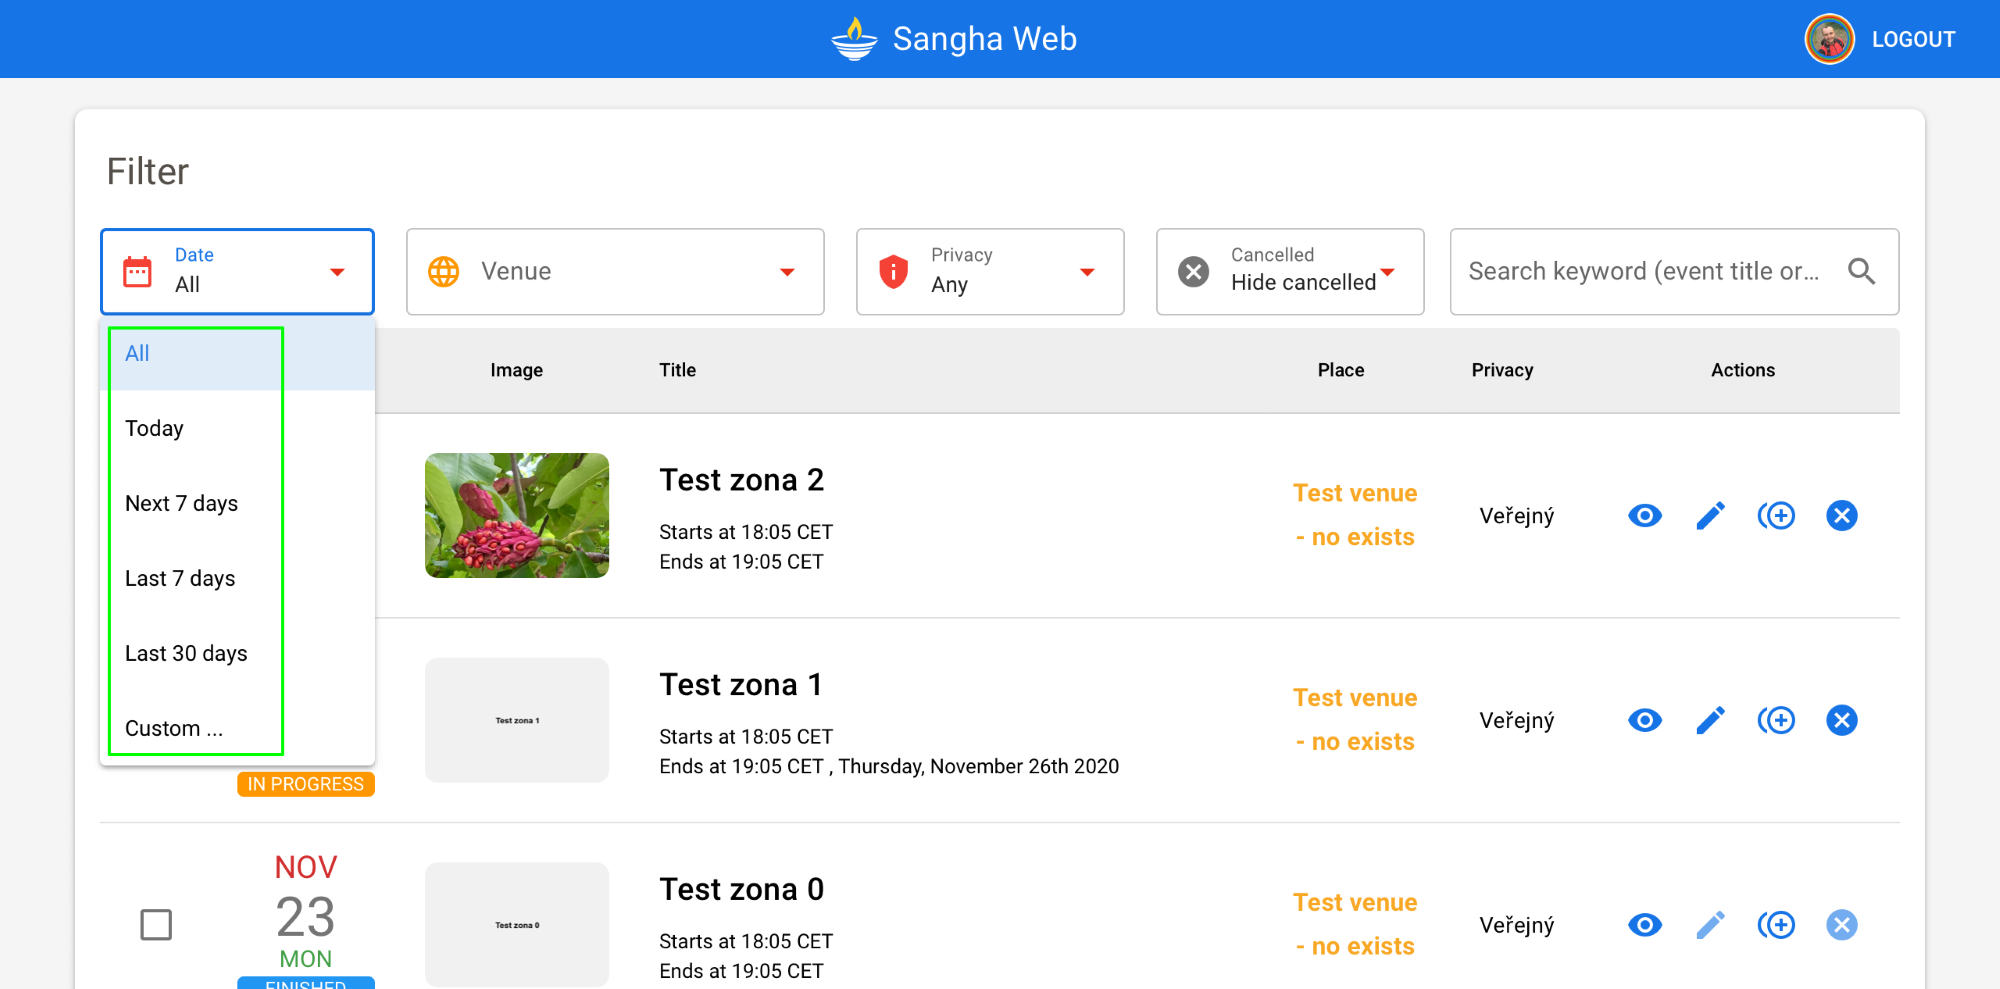Cancel Test zona 2 using X icon
Image resolution: width=2000 pixels, height=989 pixels.
1841,516
